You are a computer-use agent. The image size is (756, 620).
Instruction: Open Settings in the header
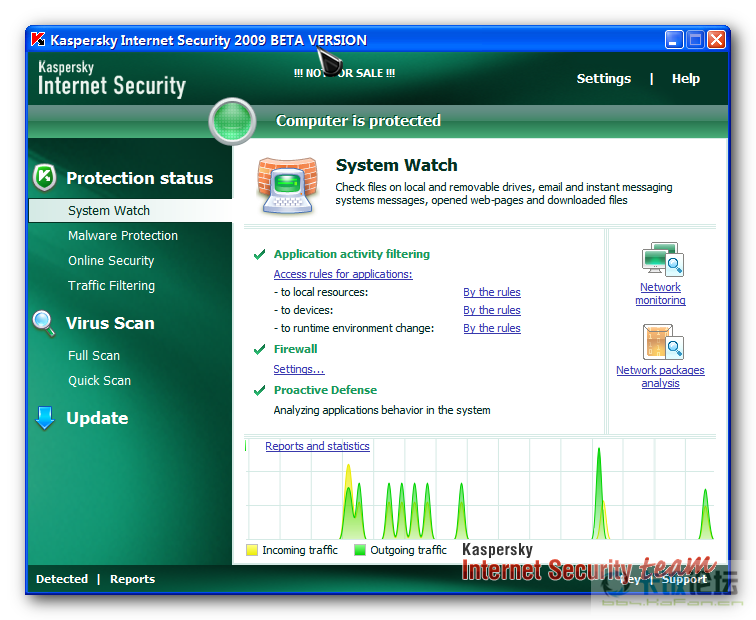[x=604, y=79]
